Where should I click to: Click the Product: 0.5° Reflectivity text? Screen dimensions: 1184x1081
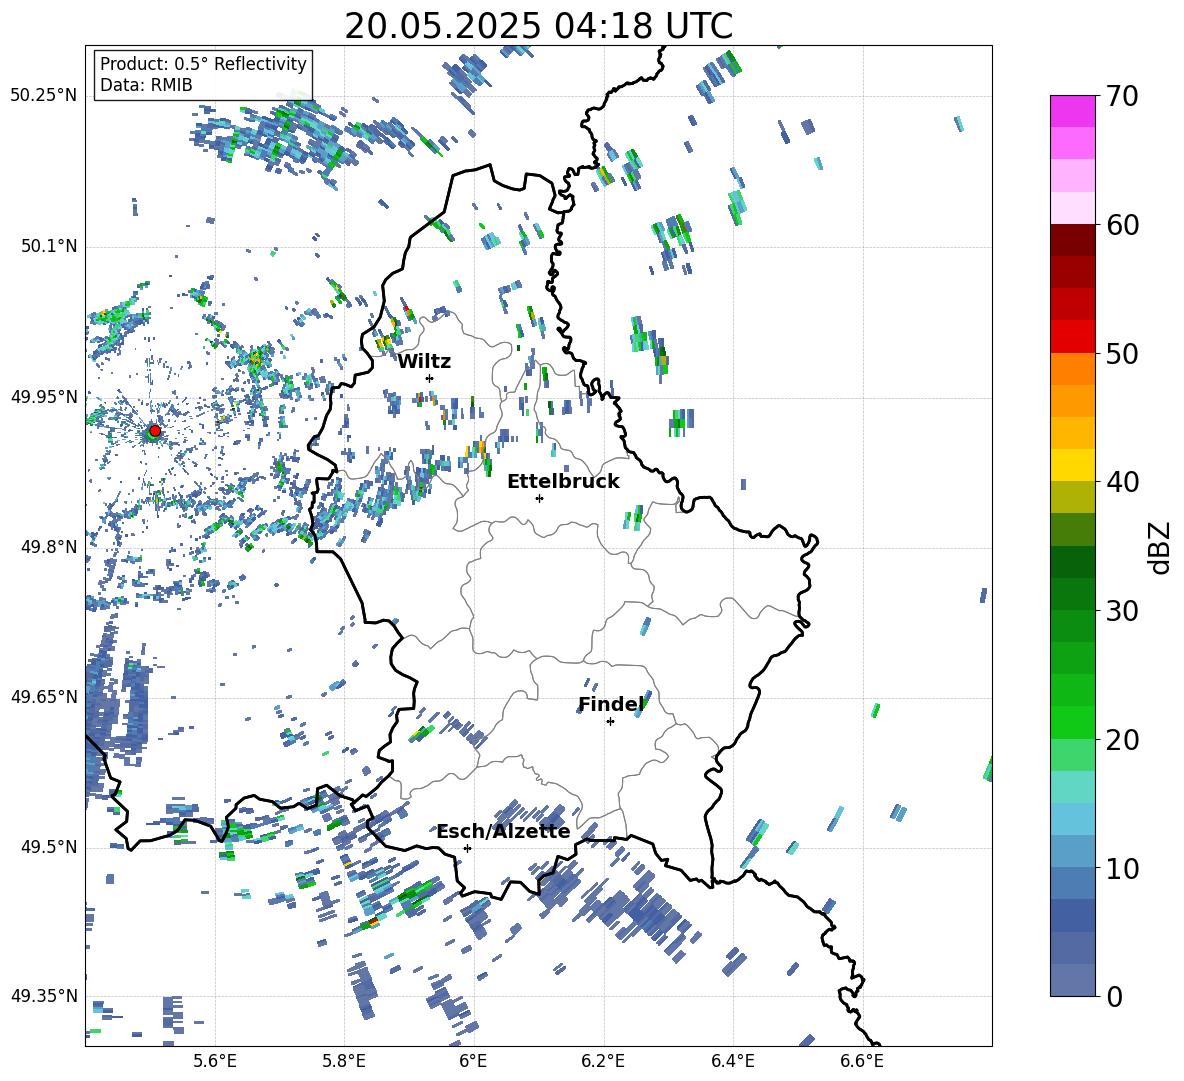(203, 64)
